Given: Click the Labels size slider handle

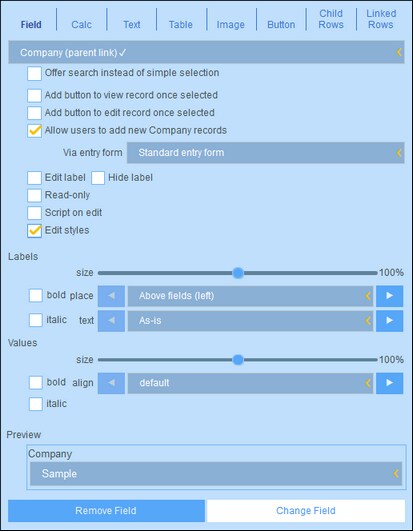Looking at the screenshot, I should [x=238, y=273].
